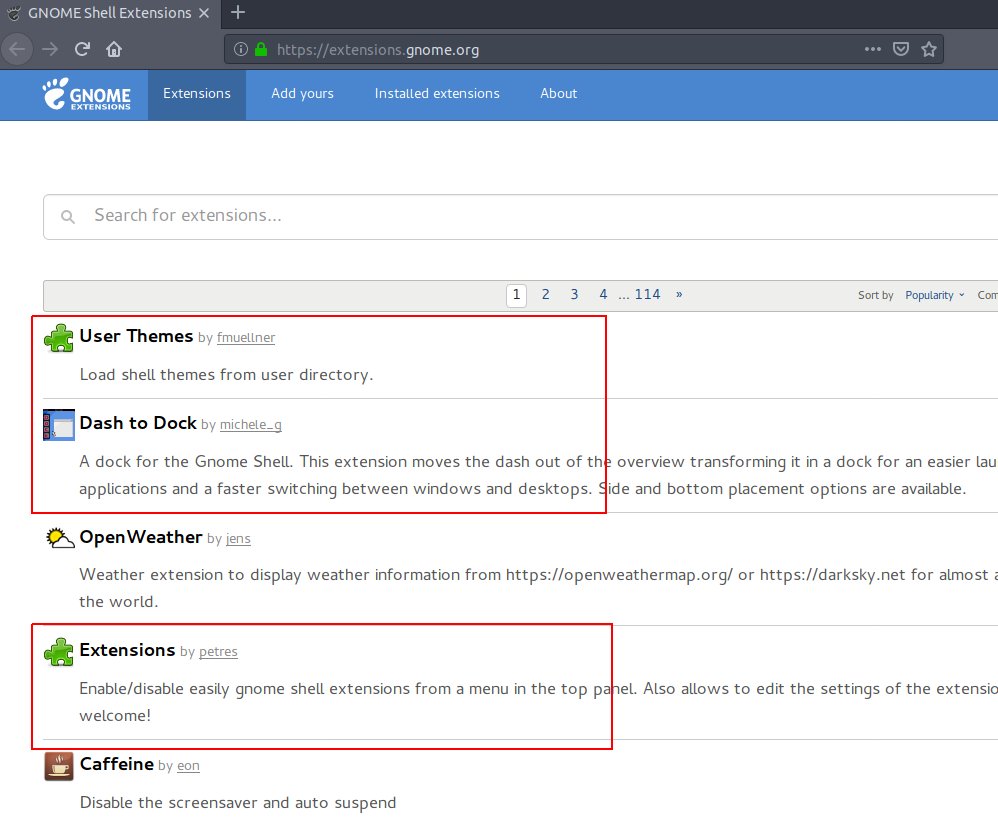
Task: Open author michele_g's profile
Action: click(x=251, y=425)
